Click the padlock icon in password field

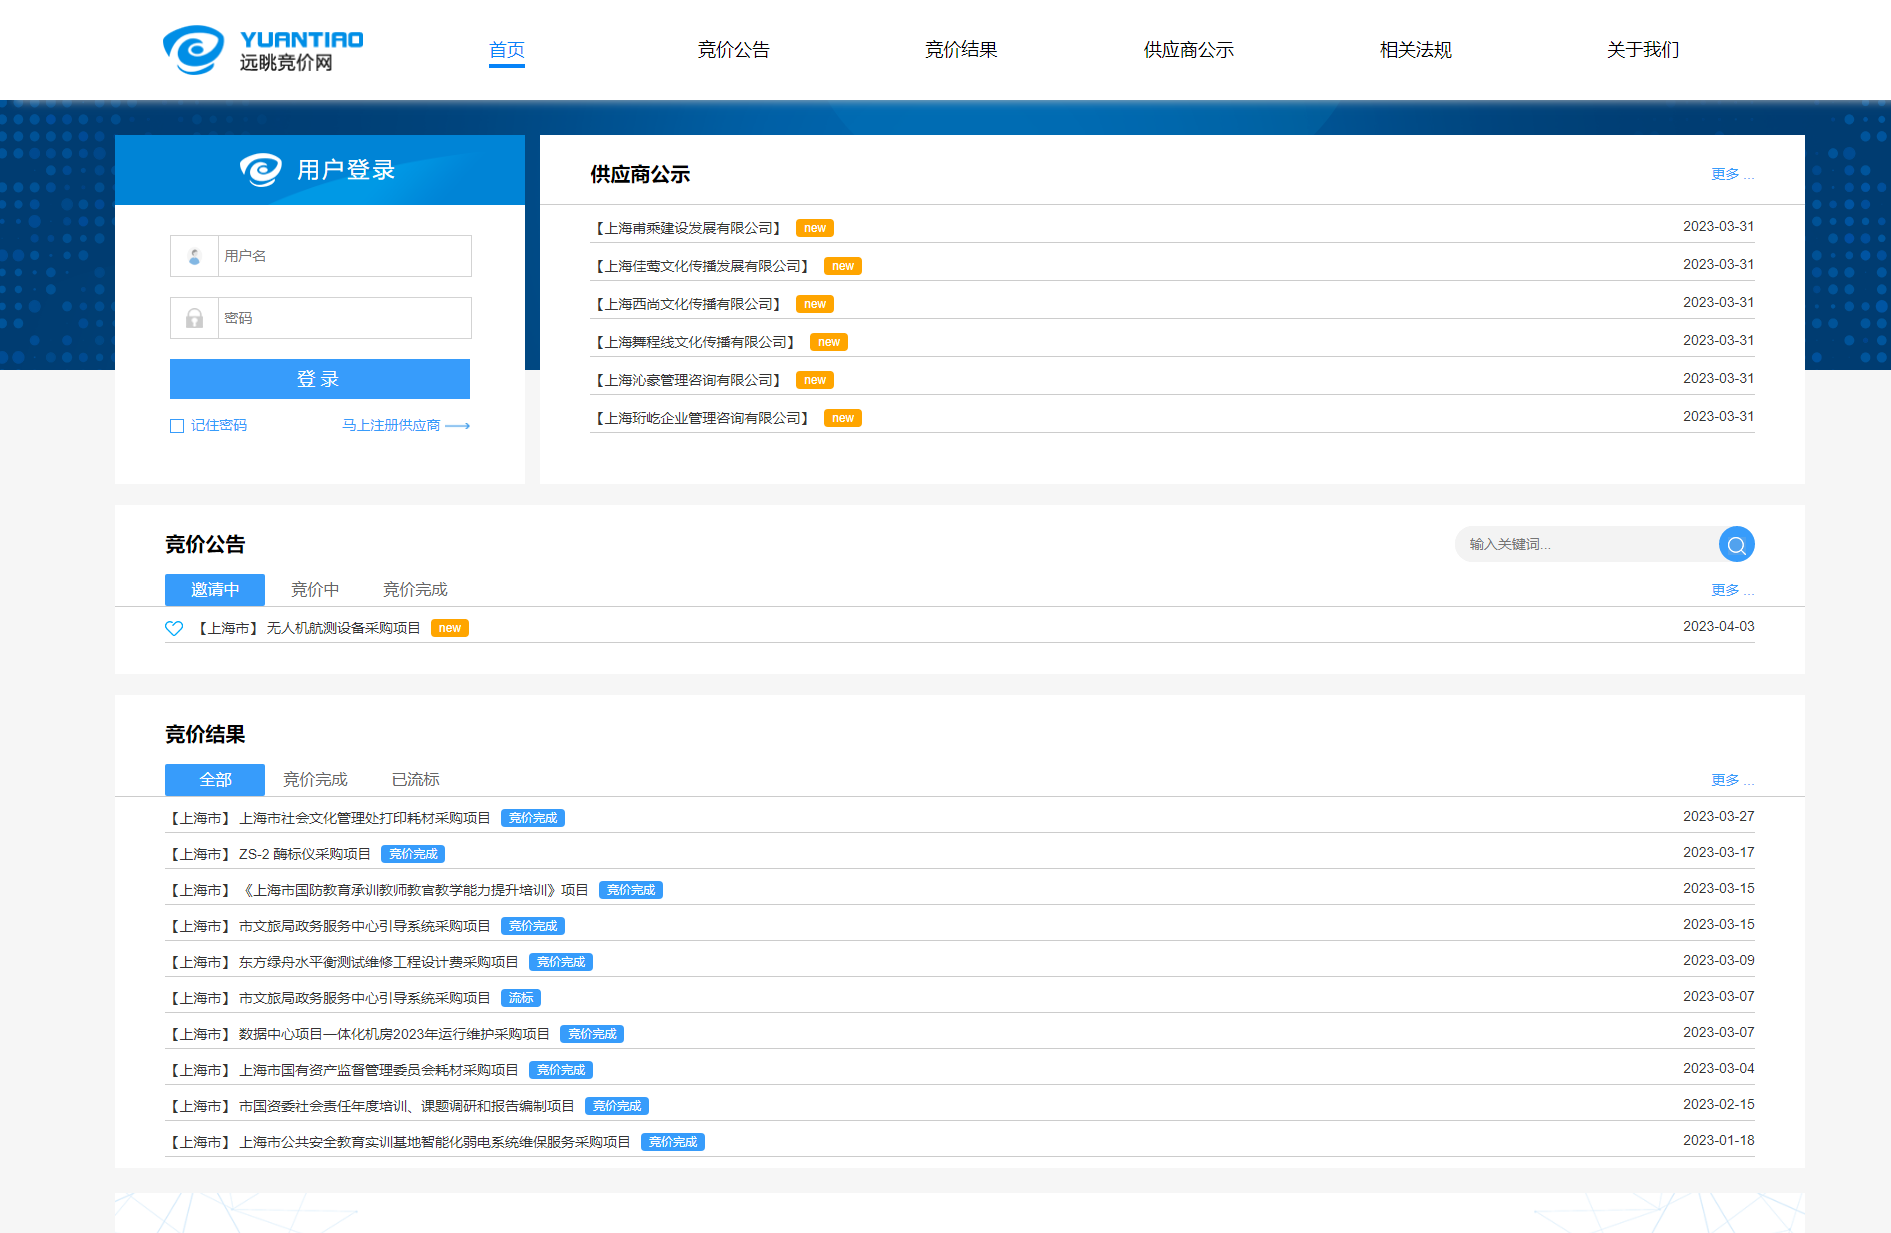195,318
